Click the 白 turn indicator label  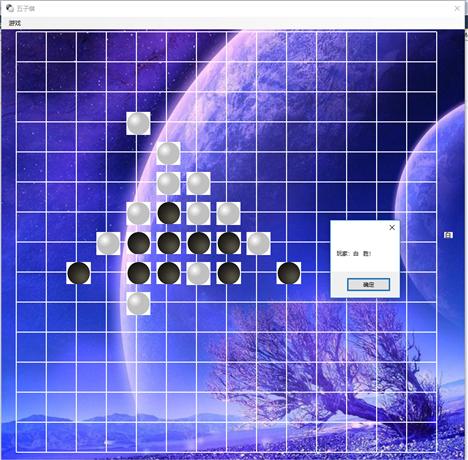448,235
